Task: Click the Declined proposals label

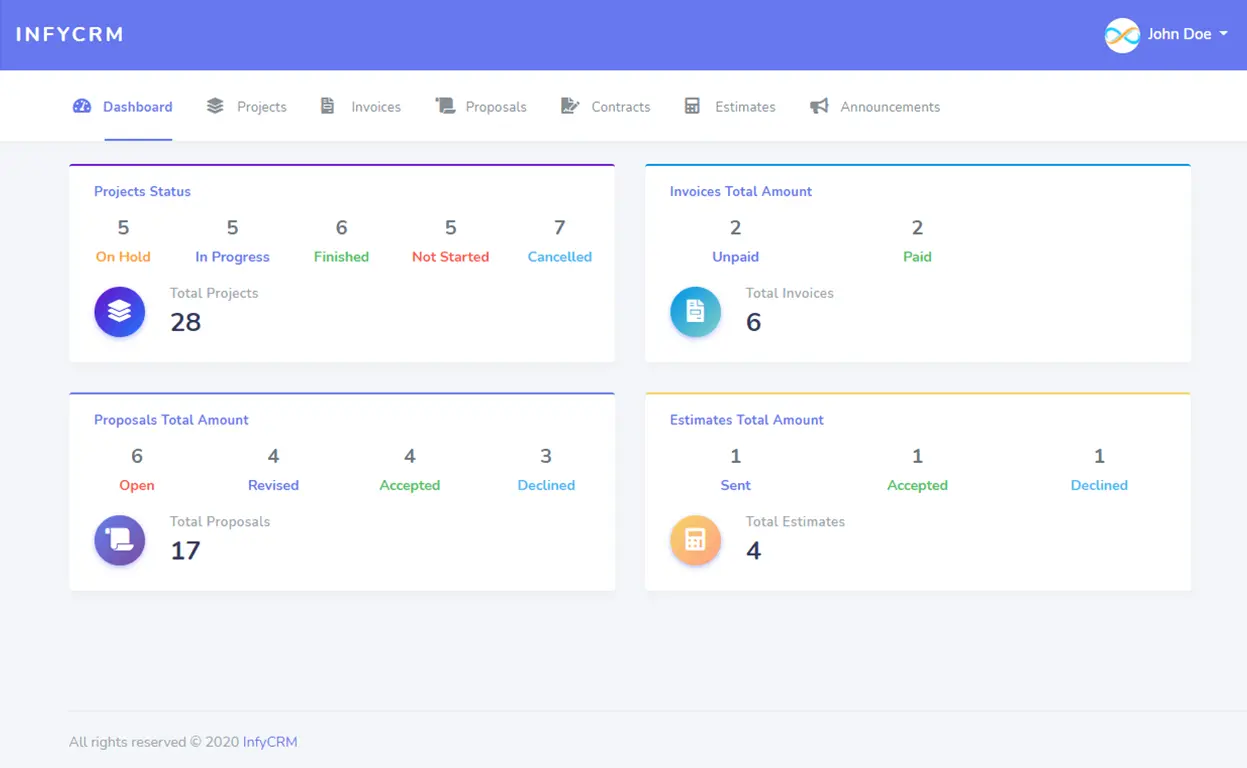Action: pos(546,485)
